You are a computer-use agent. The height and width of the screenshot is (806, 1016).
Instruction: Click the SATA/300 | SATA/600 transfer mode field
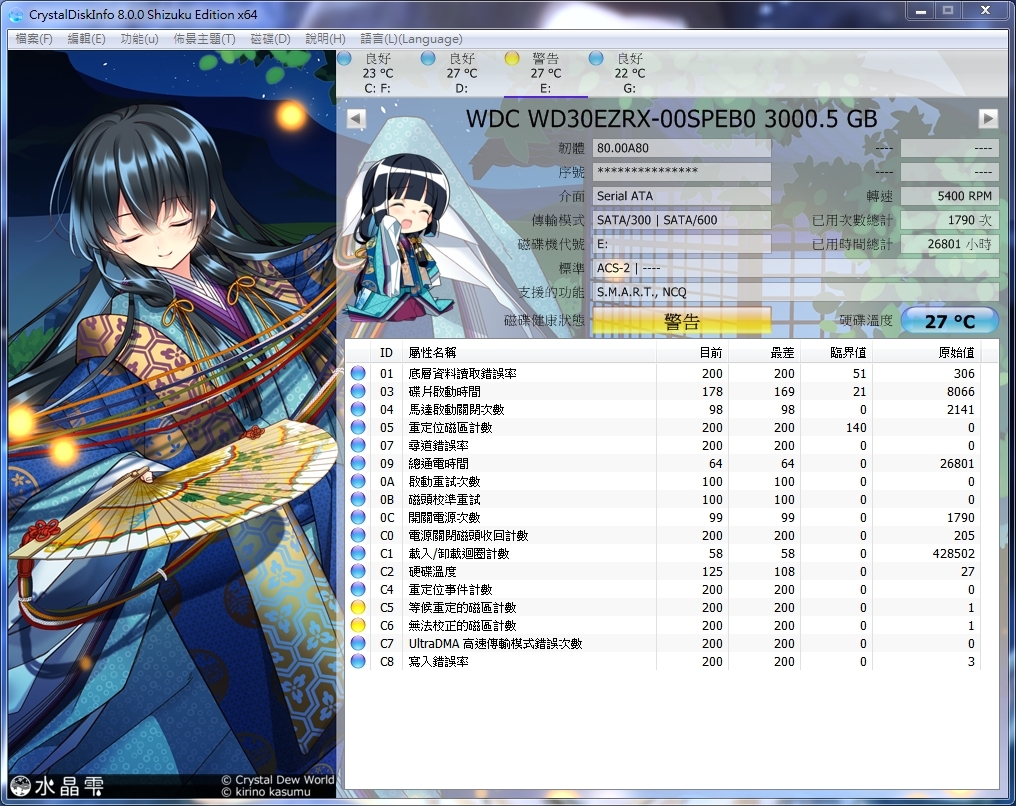coord(682,220)
